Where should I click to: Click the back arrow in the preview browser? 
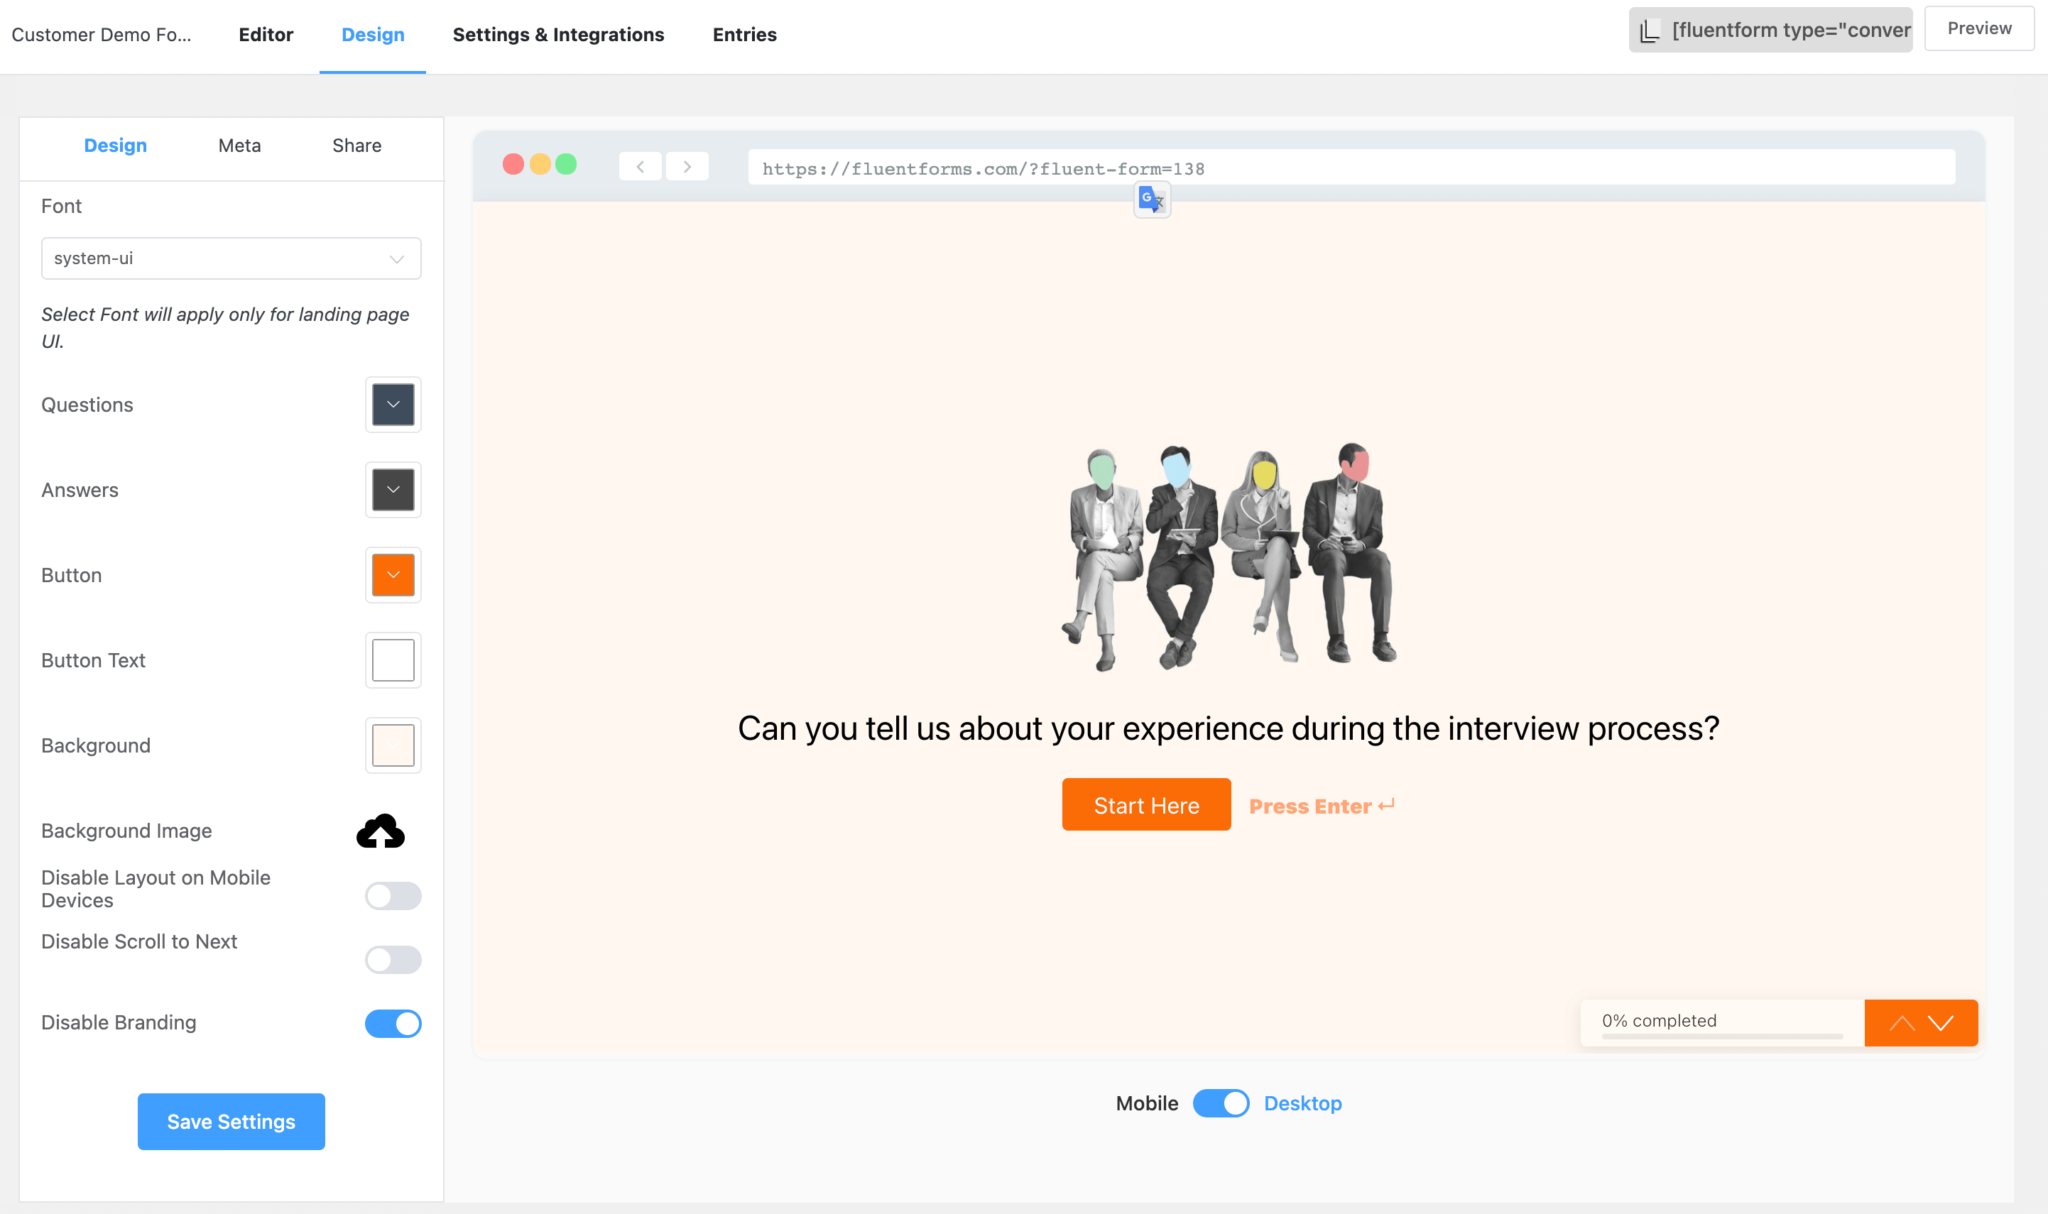click(x=640, y=166)
